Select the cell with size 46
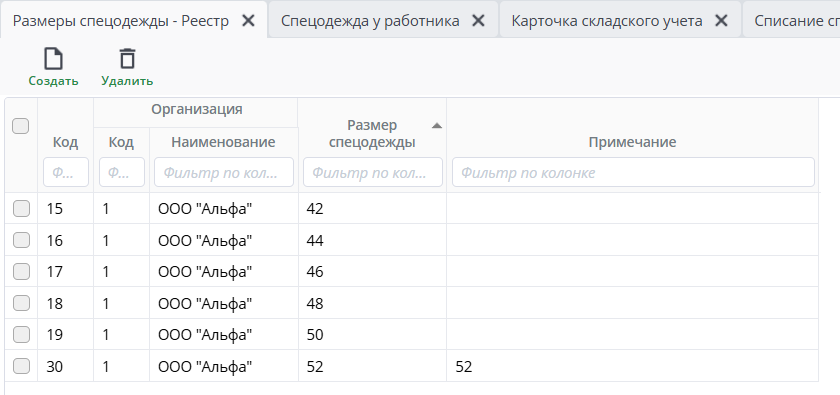Image resolution: width=840 pixels, height=395 pixels. tap(372, 272)
